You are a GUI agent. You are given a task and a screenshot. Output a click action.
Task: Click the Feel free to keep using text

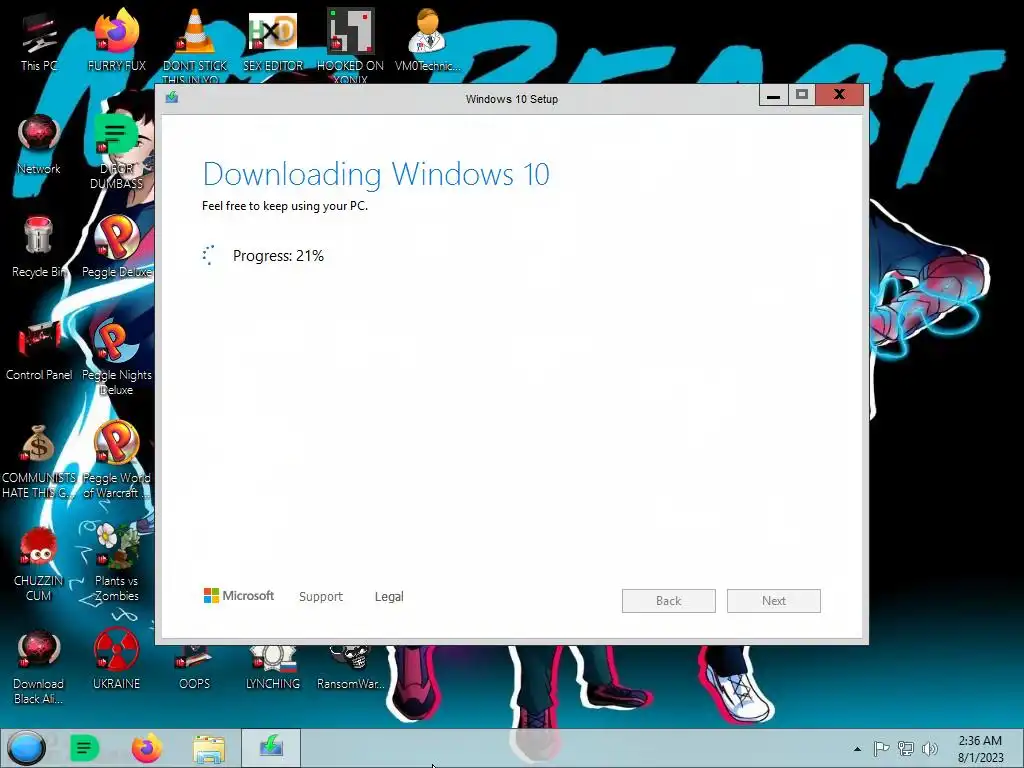285,206
